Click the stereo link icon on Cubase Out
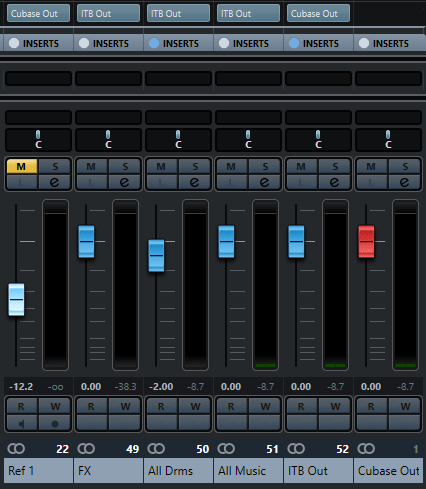This screenshot has height=489, width=426. (x=366, y=449)
